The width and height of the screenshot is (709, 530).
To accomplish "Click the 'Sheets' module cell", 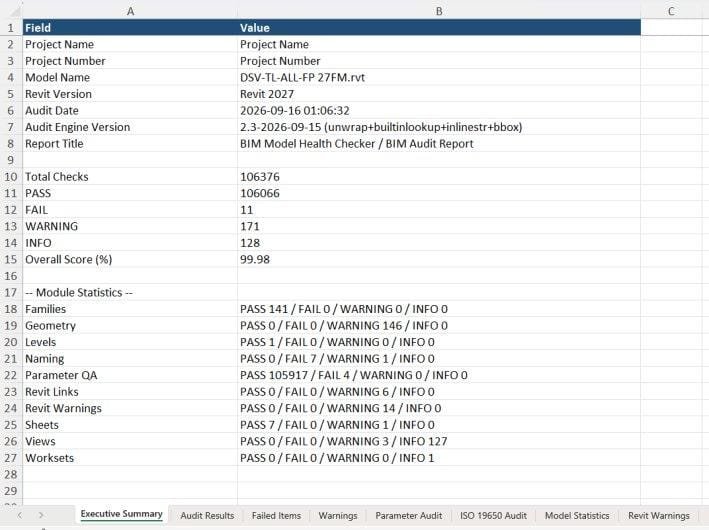I will coord(130,425).
